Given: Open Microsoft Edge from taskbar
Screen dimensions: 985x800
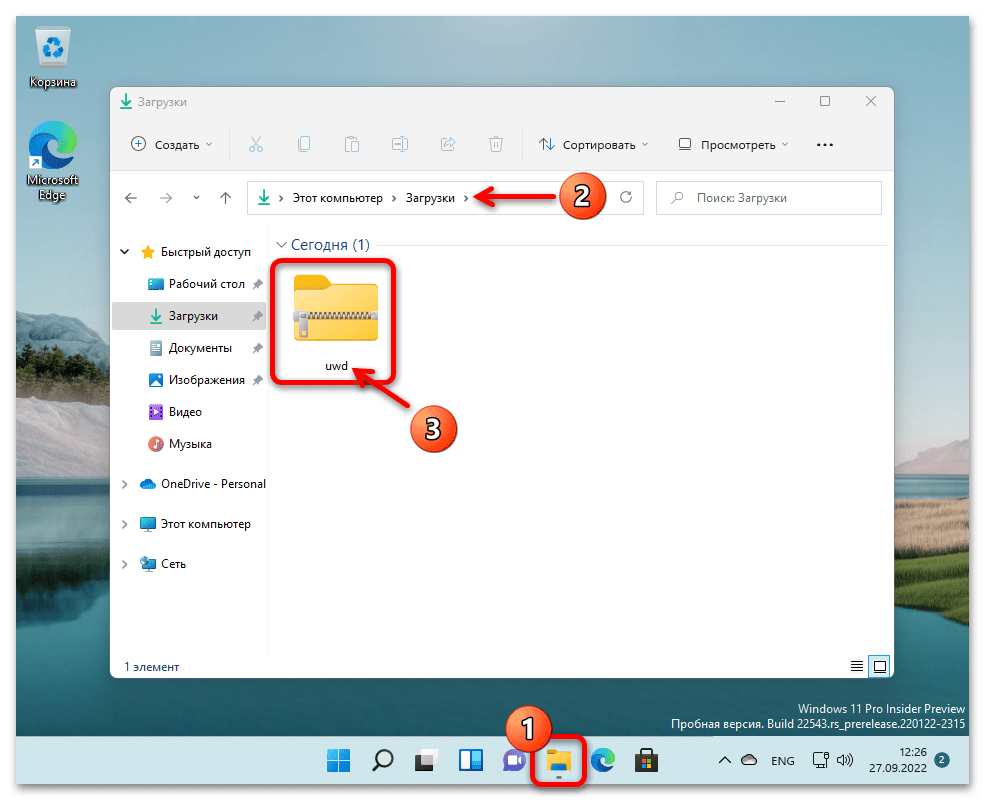Looking at the screenshot, I should (602, 761).
